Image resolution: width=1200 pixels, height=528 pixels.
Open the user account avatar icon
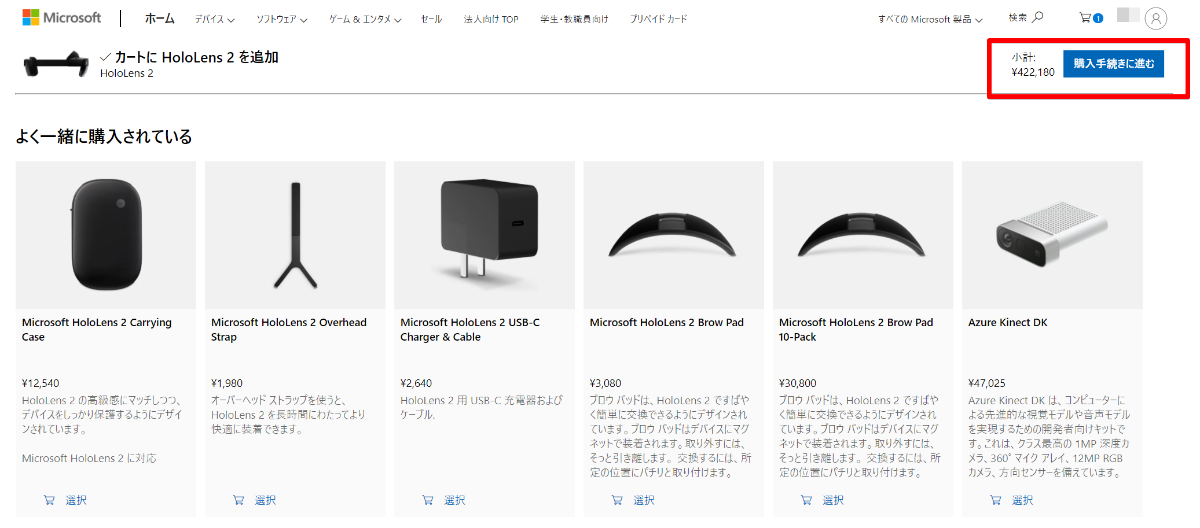point(1156,18)
